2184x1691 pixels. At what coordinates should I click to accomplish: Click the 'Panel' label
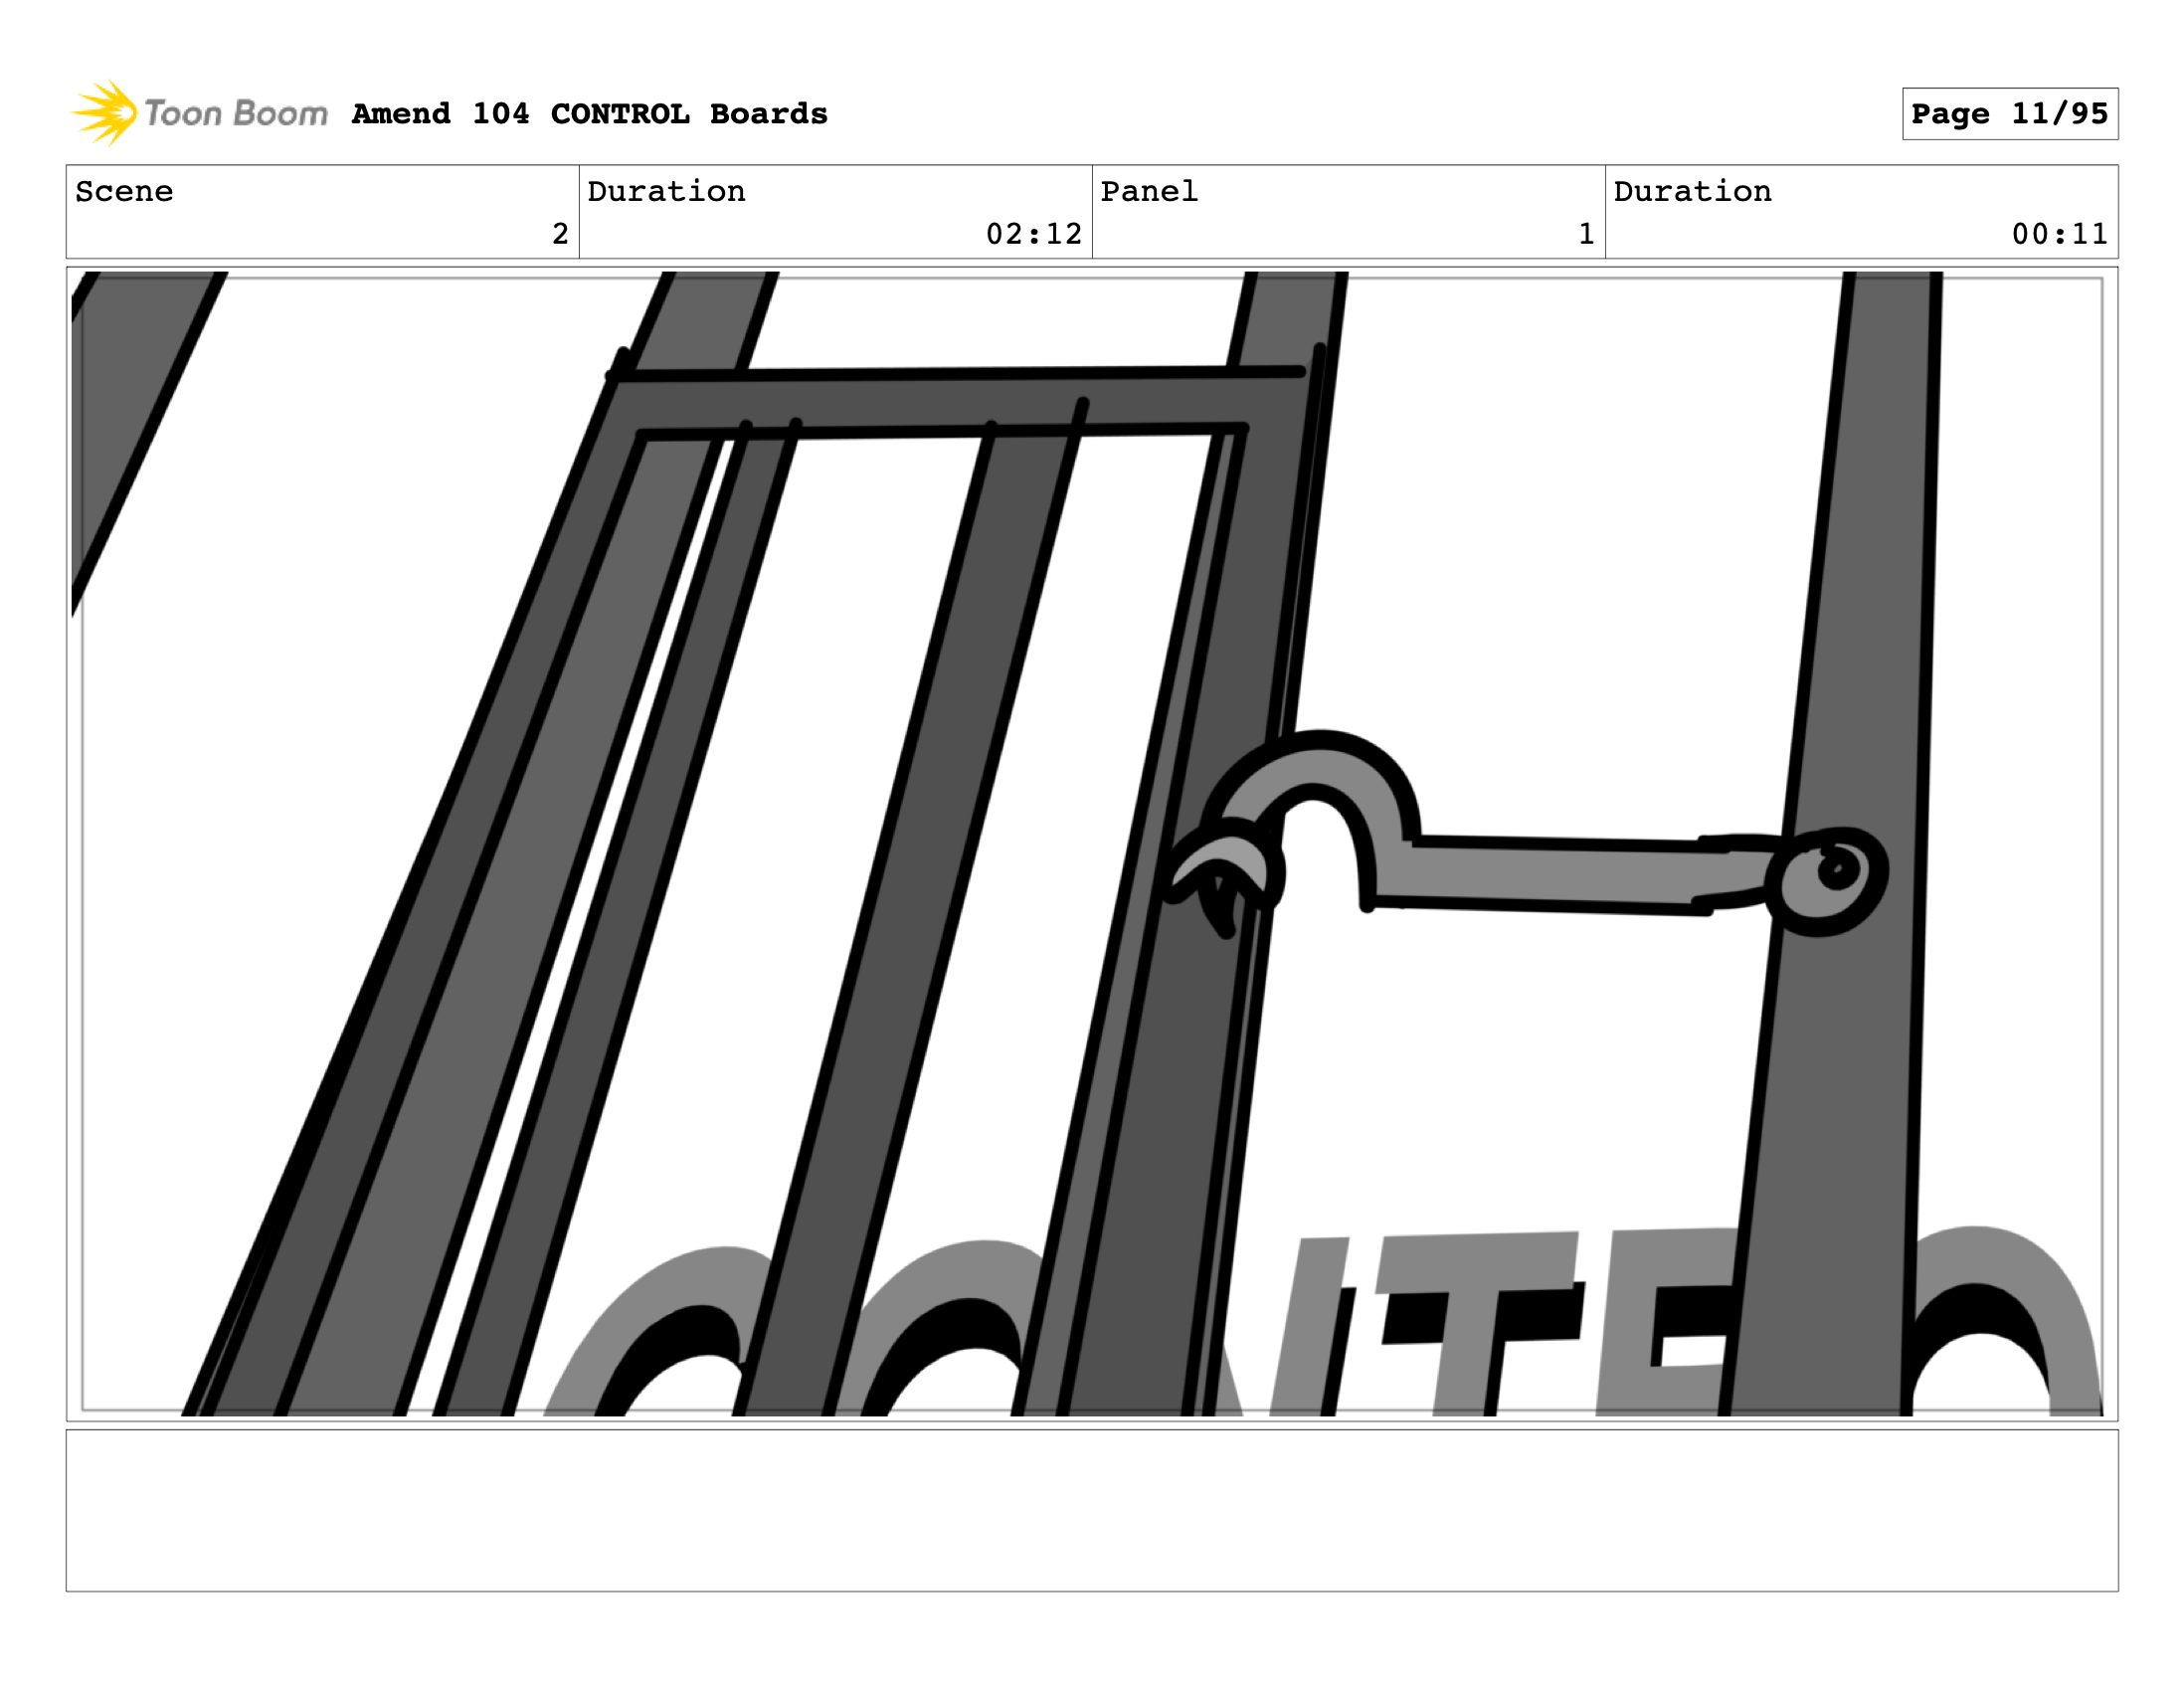[x=1149, y=191]
